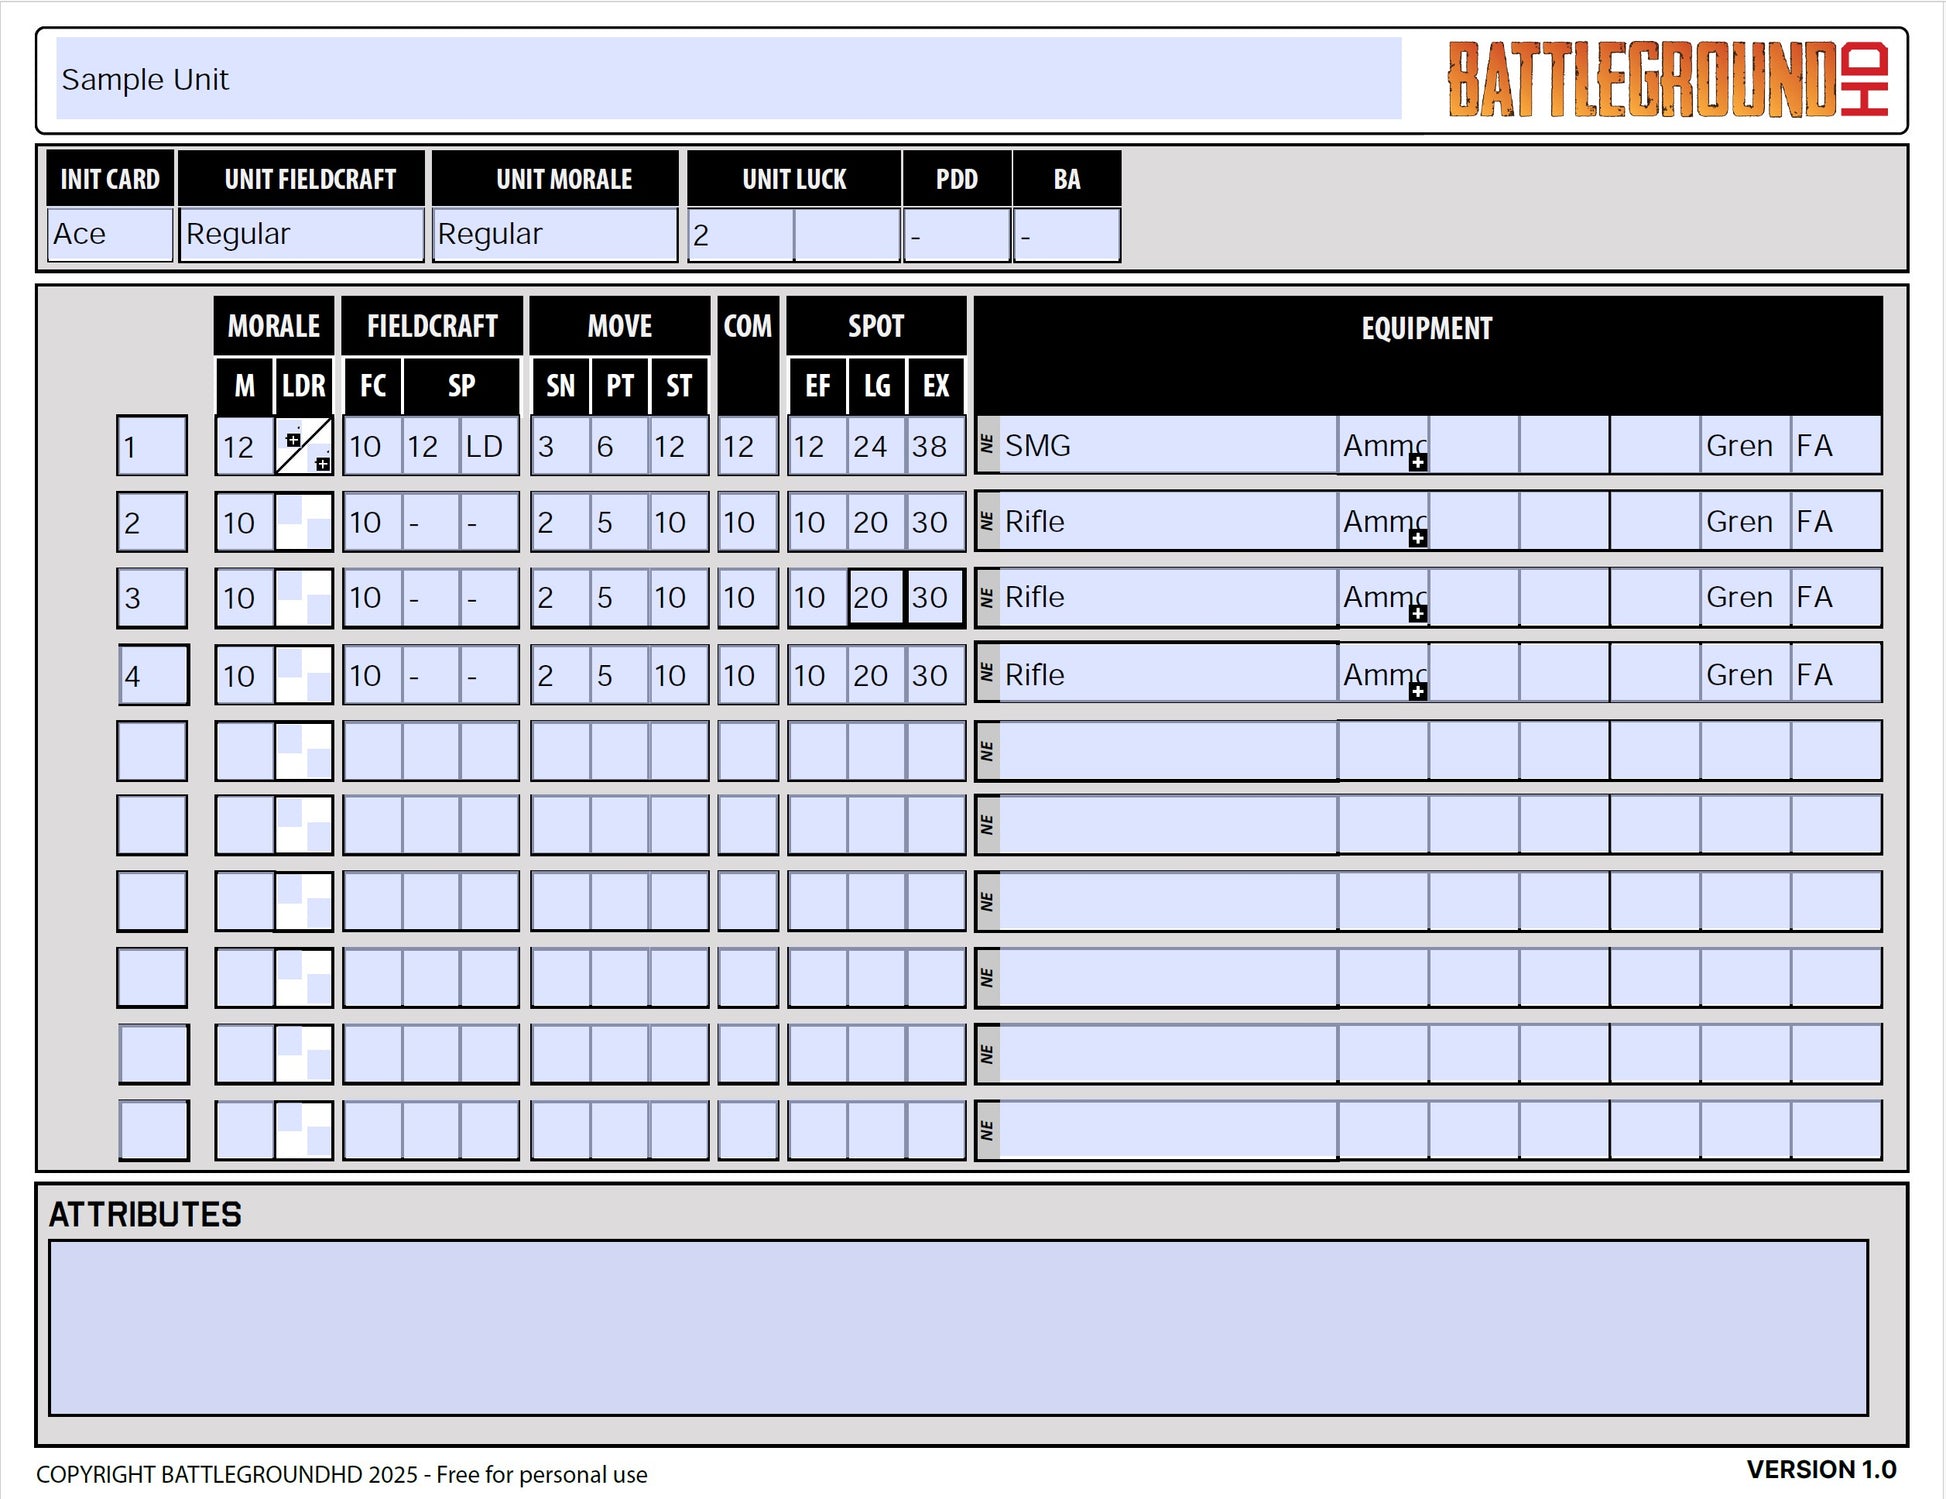Click the Init Card field showing Ace
The height and width of the screenshot is (1499, 1946).
(109, 235)
